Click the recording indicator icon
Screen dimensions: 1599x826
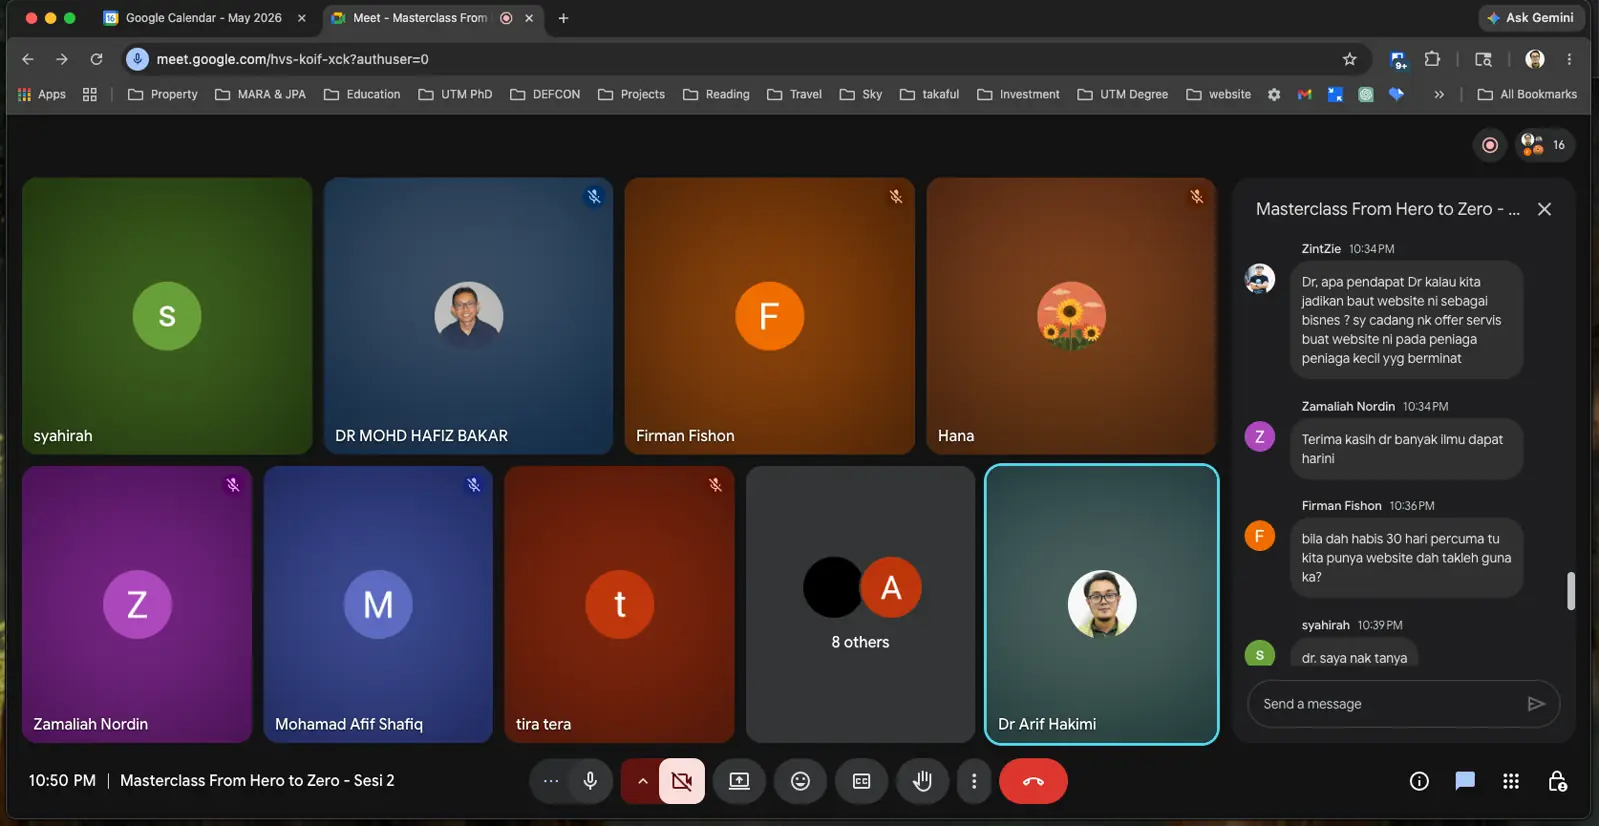[x=1490, y=145]
